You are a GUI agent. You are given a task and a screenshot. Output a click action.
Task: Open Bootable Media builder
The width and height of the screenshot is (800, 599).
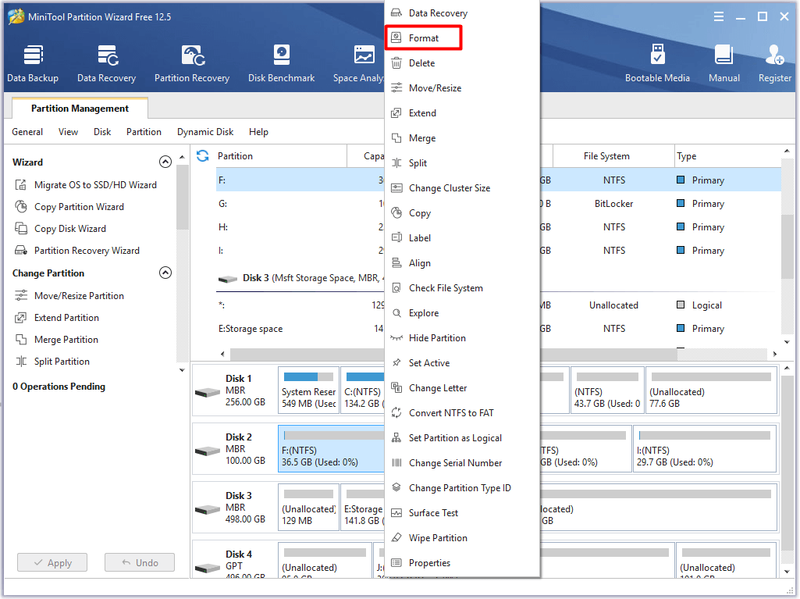(x=657, y=63)
